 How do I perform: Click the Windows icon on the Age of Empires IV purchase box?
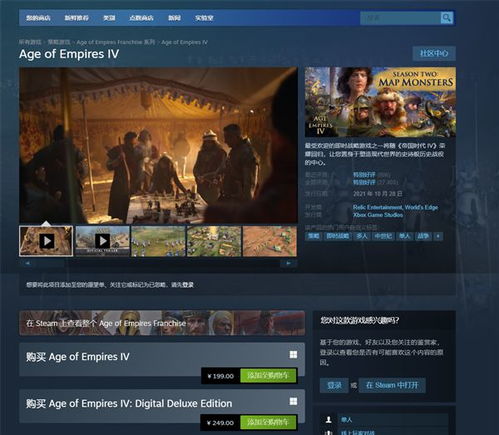tap(293, 355)
